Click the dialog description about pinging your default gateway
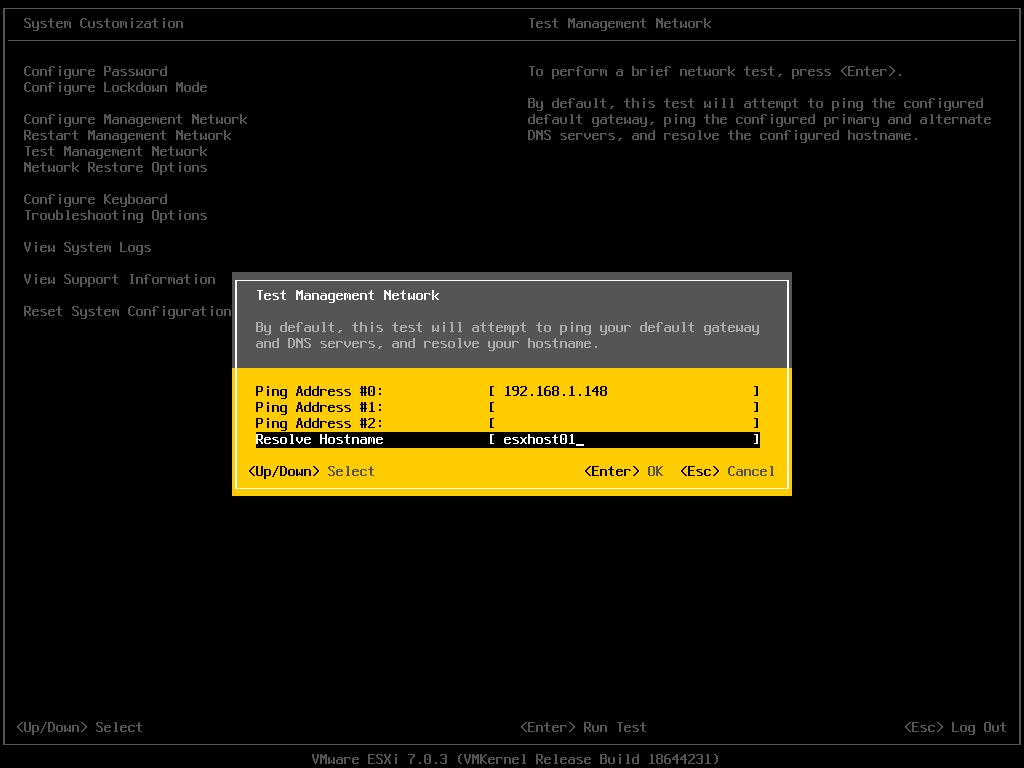 (507, 336)
